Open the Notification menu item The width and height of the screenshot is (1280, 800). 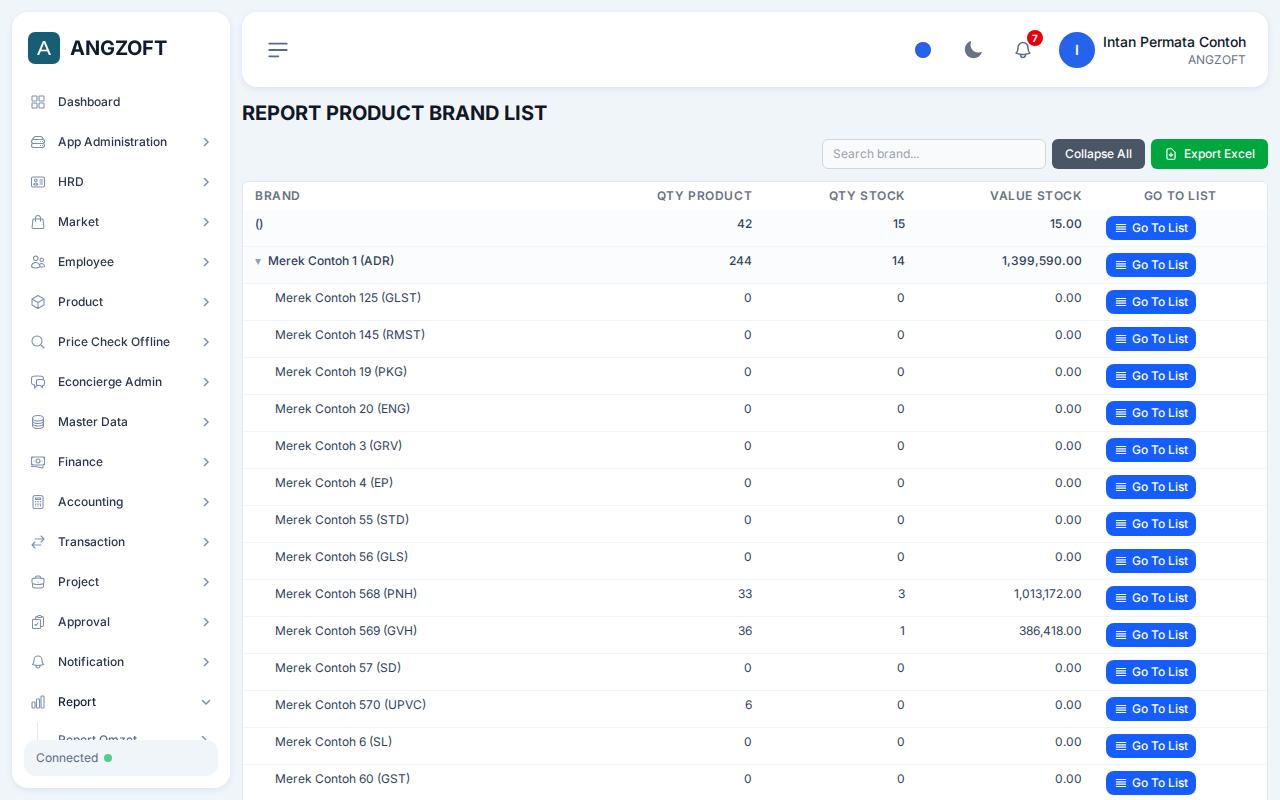[121, 662]
